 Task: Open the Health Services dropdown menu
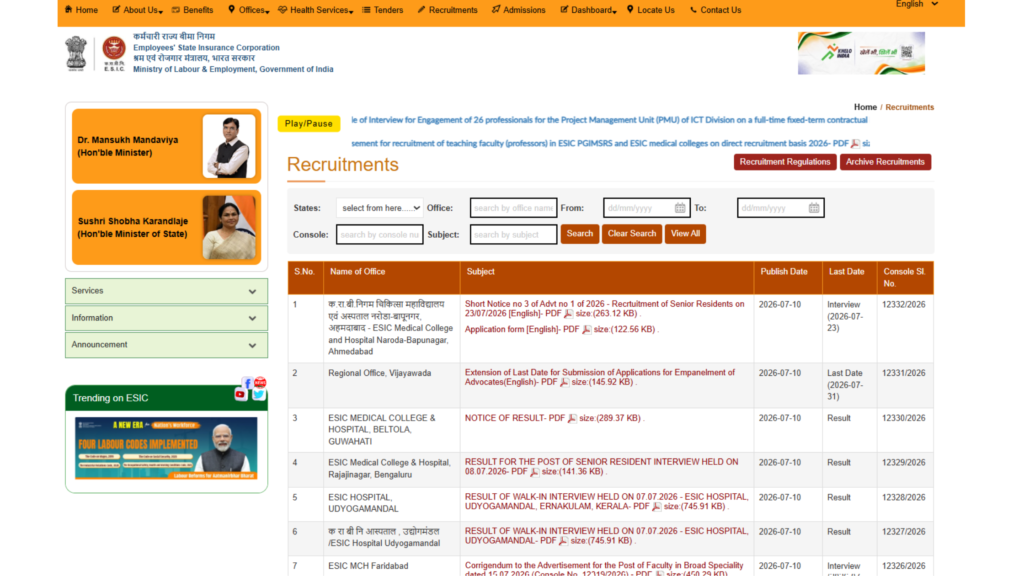click(x=315, y=10)
